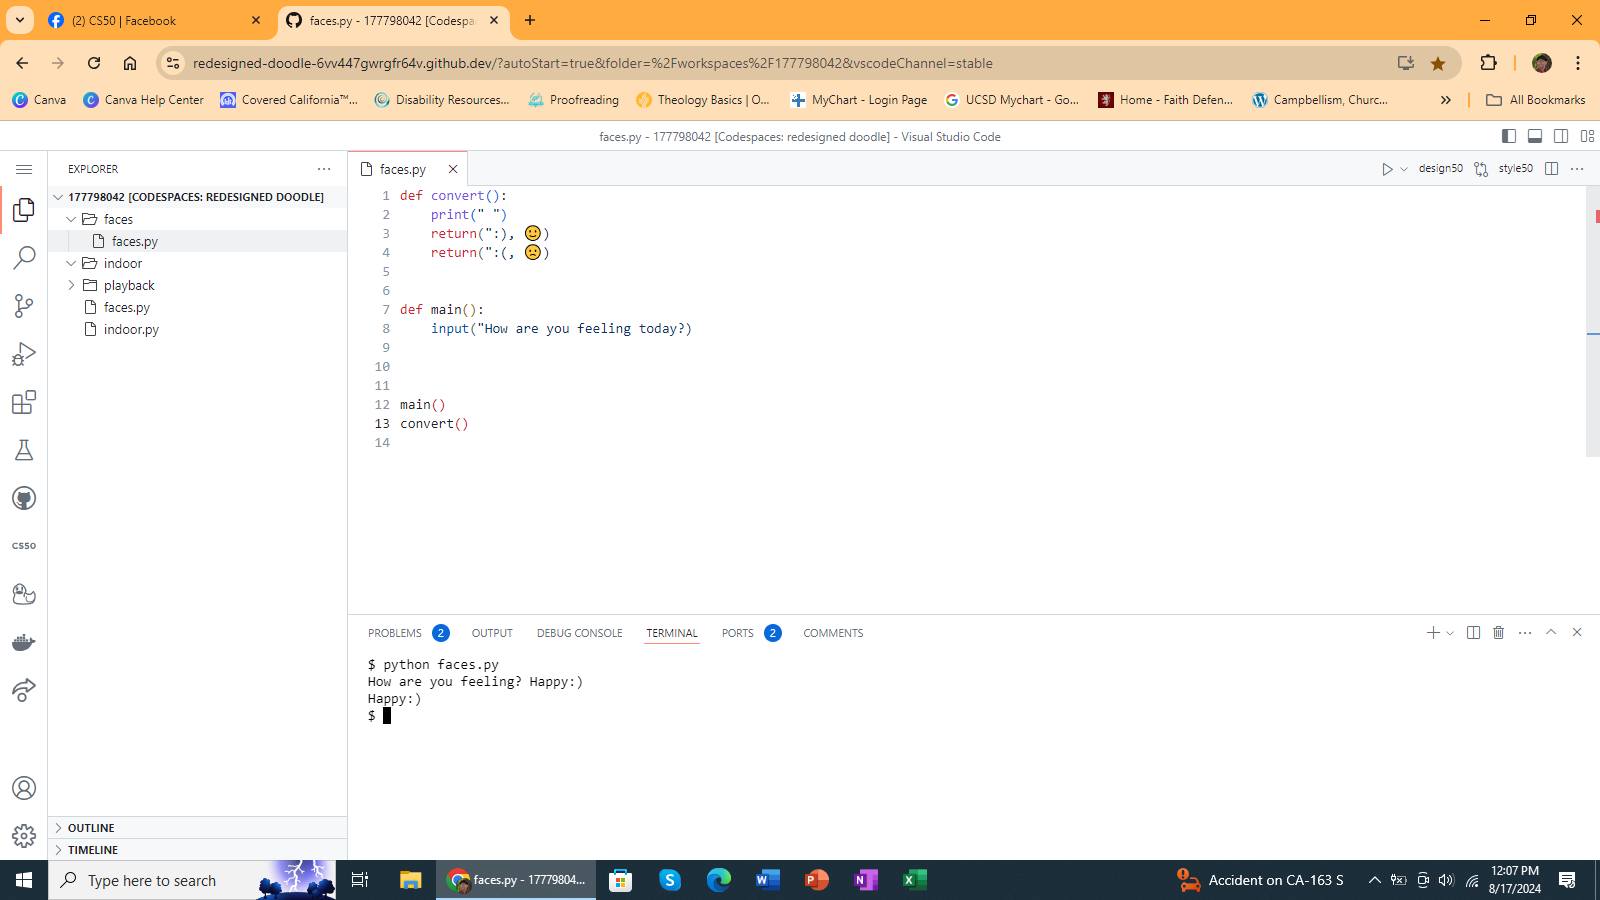Open editor More Actions ellipsis

point(1578,169)
